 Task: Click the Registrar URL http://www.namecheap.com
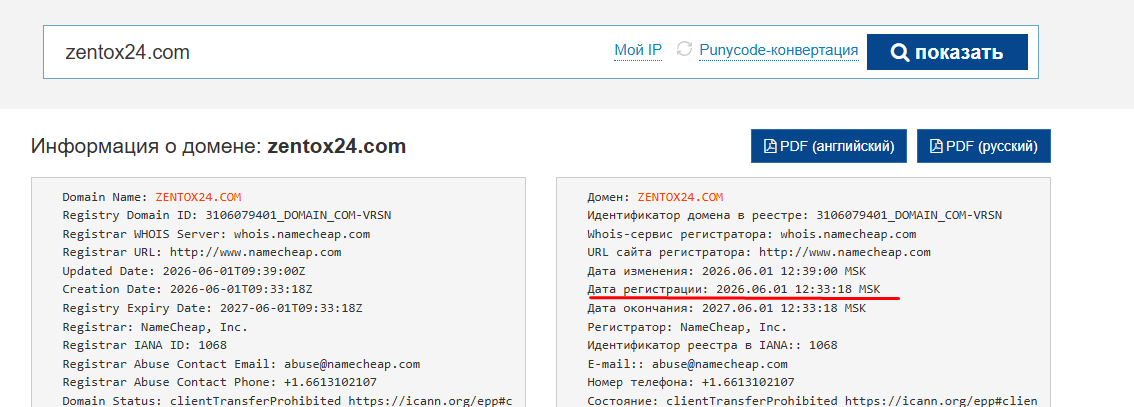[x=255, y=252]
